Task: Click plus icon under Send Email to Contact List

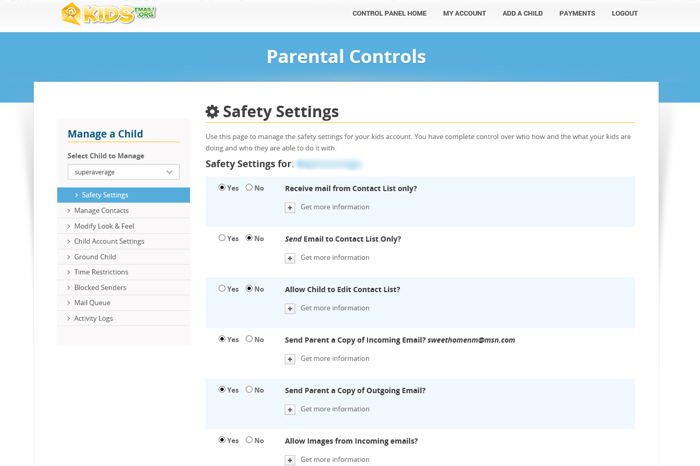Action: 290,258
